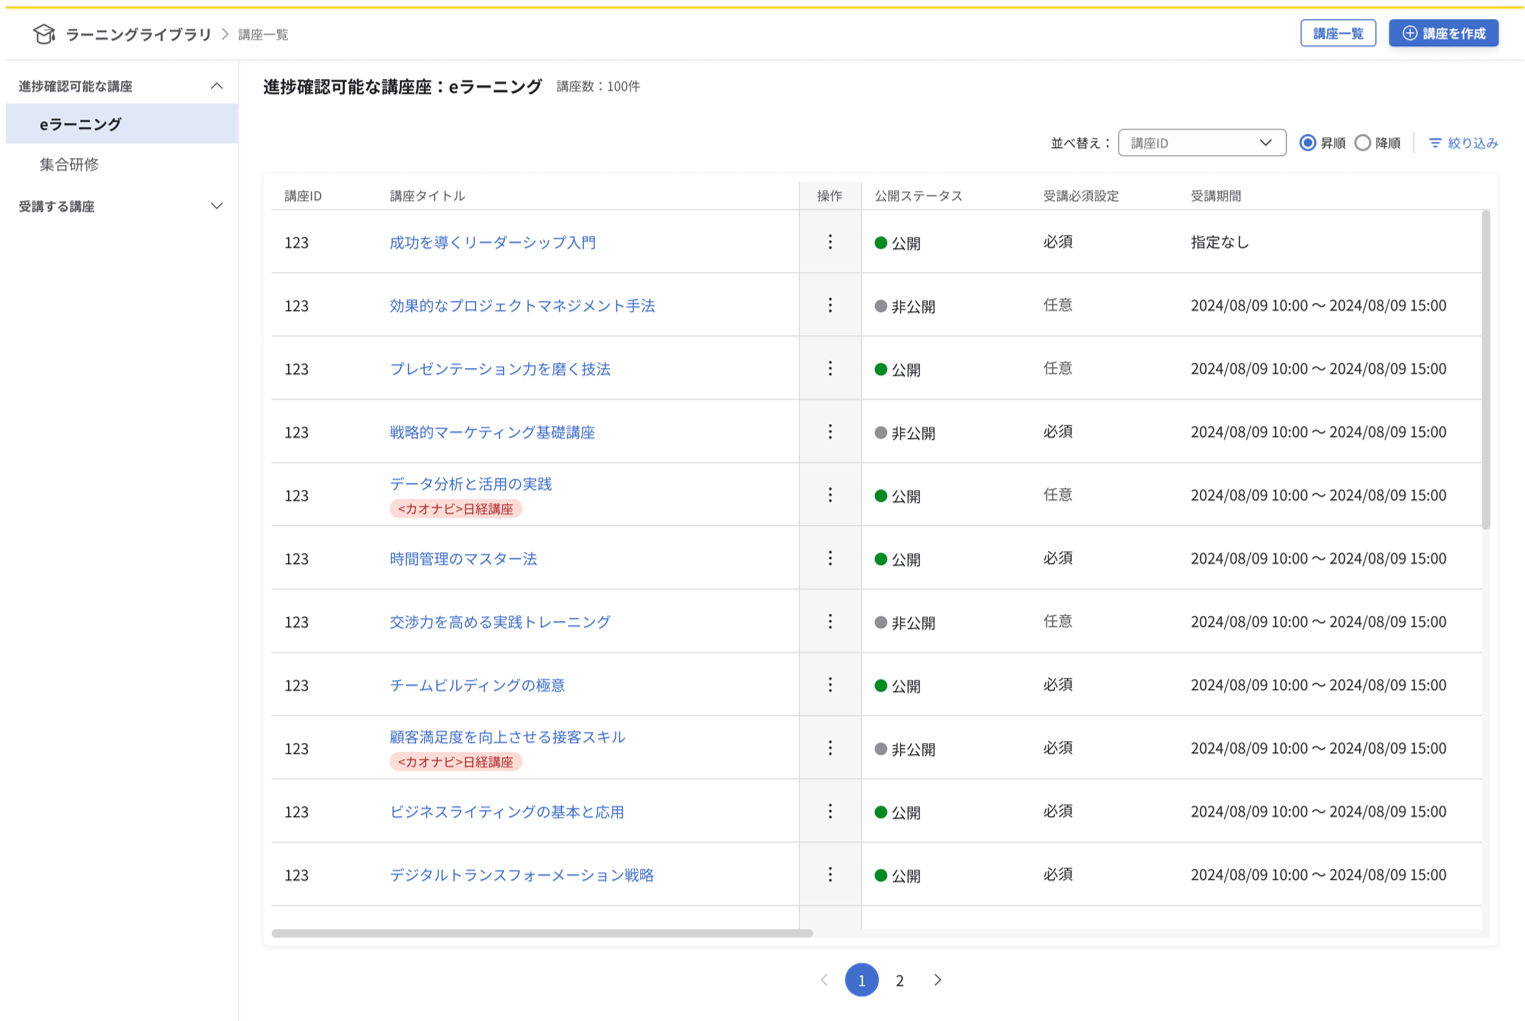Open the プレゼンテーション力を磨く技法 course link
1525x1021 pixels.
pos(501,368)
